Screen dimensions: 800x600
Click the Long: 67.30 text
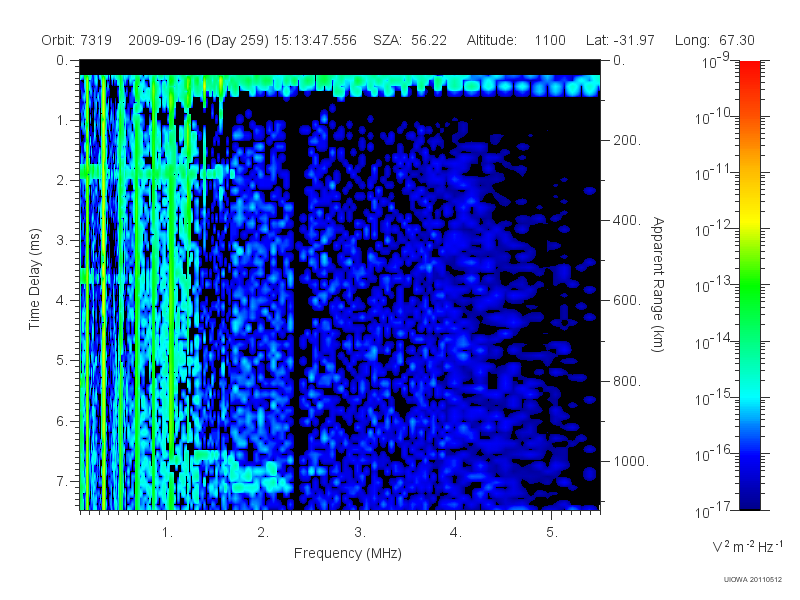(x=714, y=40)
